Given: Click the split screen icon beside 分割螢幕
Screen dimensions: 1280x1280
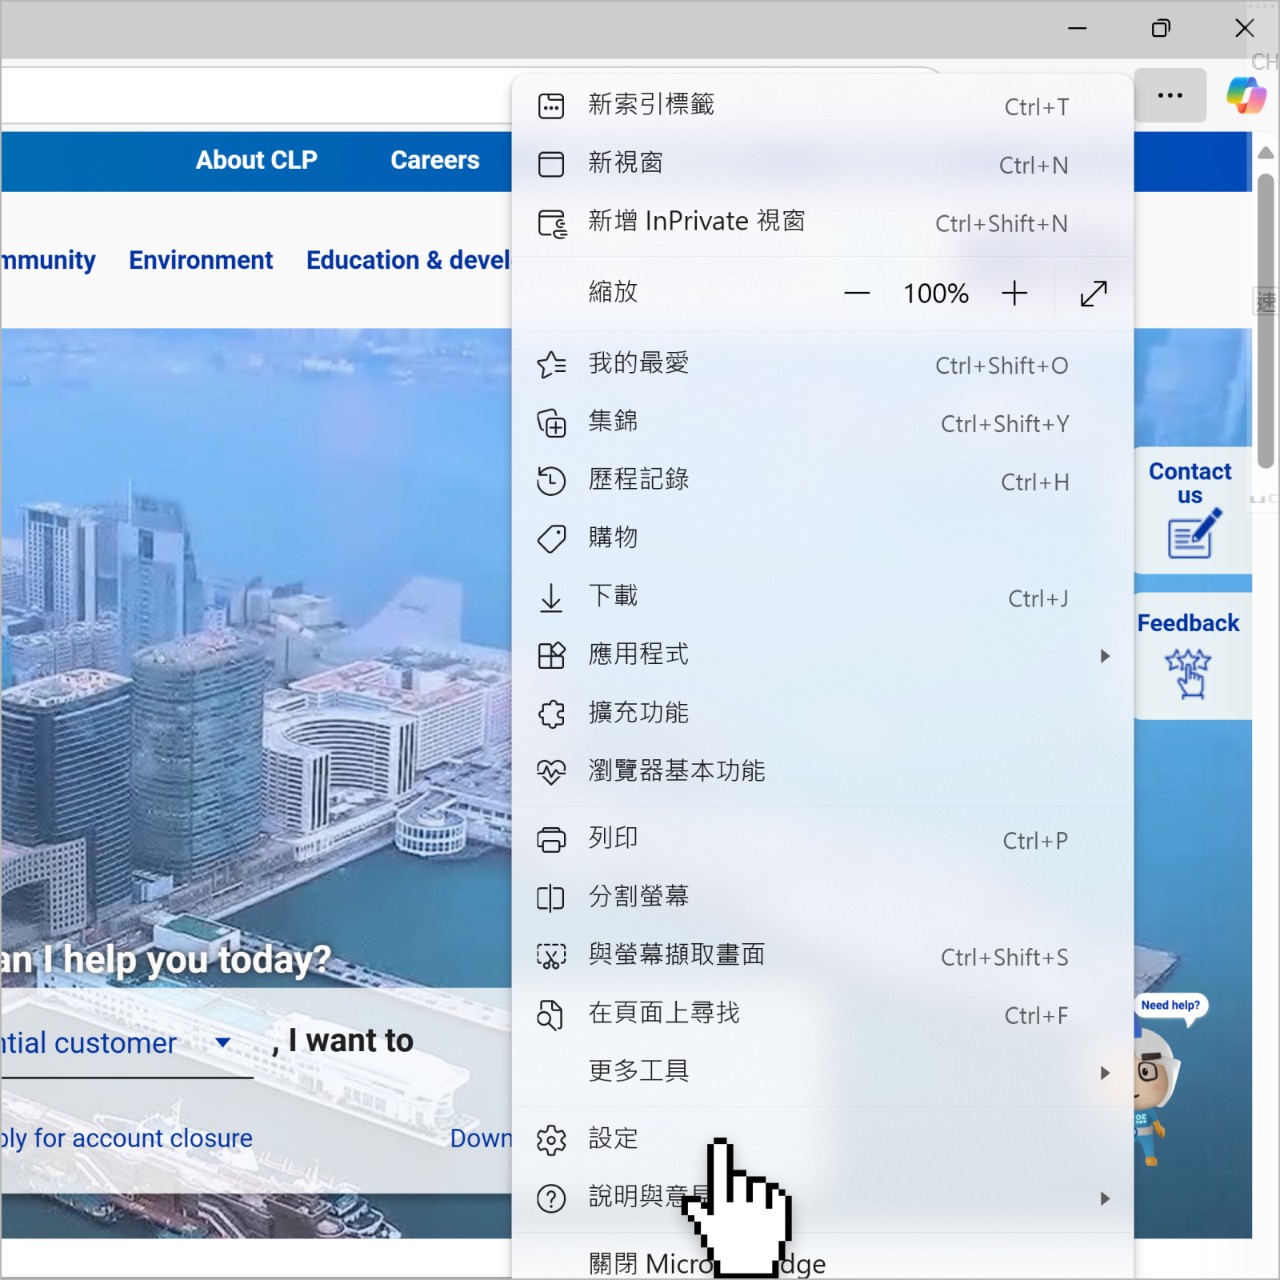Looking at the screenshot, I should coord(551,898).
